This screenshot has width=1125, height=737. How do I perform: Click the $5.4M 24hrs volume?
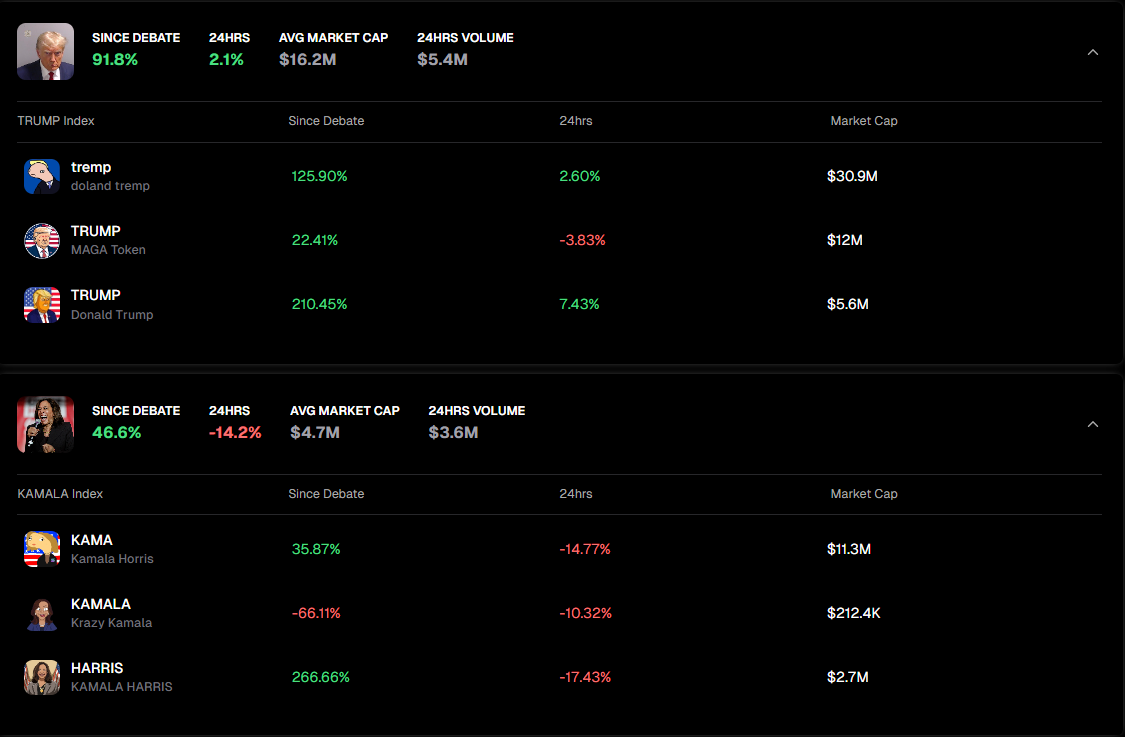coord(442,60)
